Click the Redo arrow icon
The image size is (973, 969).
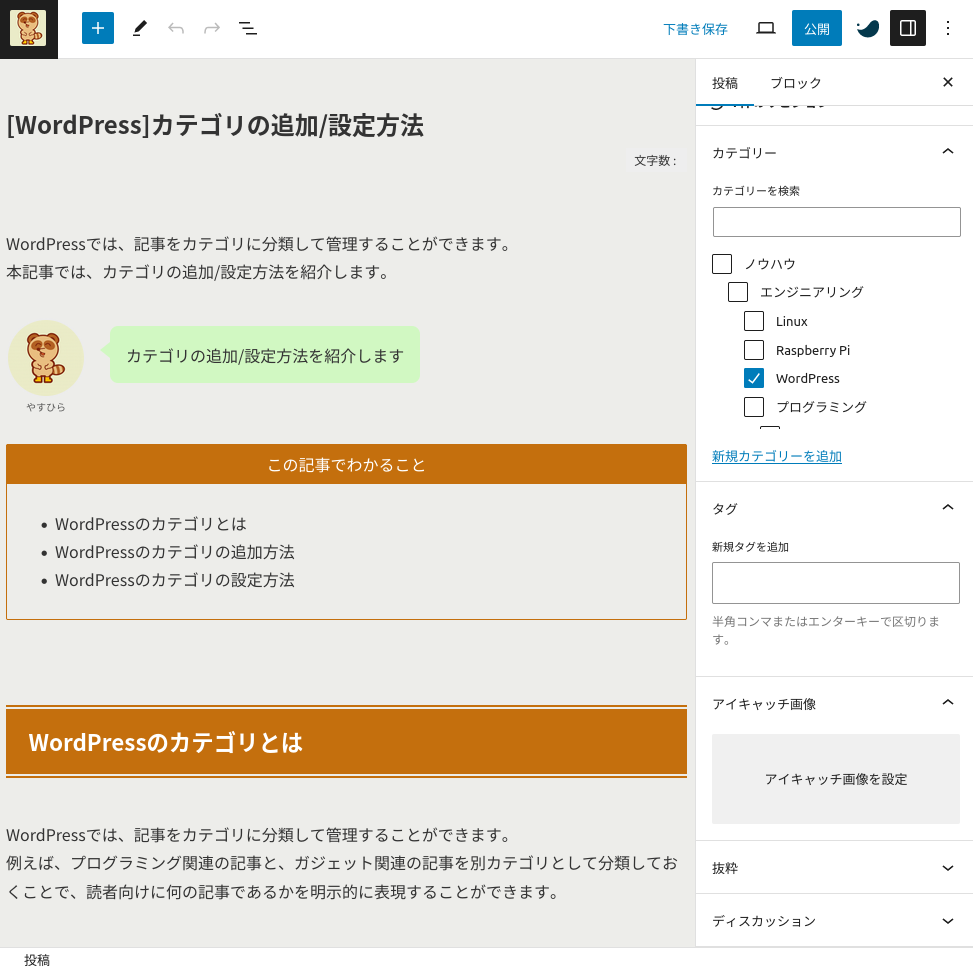tap(212, 29)
